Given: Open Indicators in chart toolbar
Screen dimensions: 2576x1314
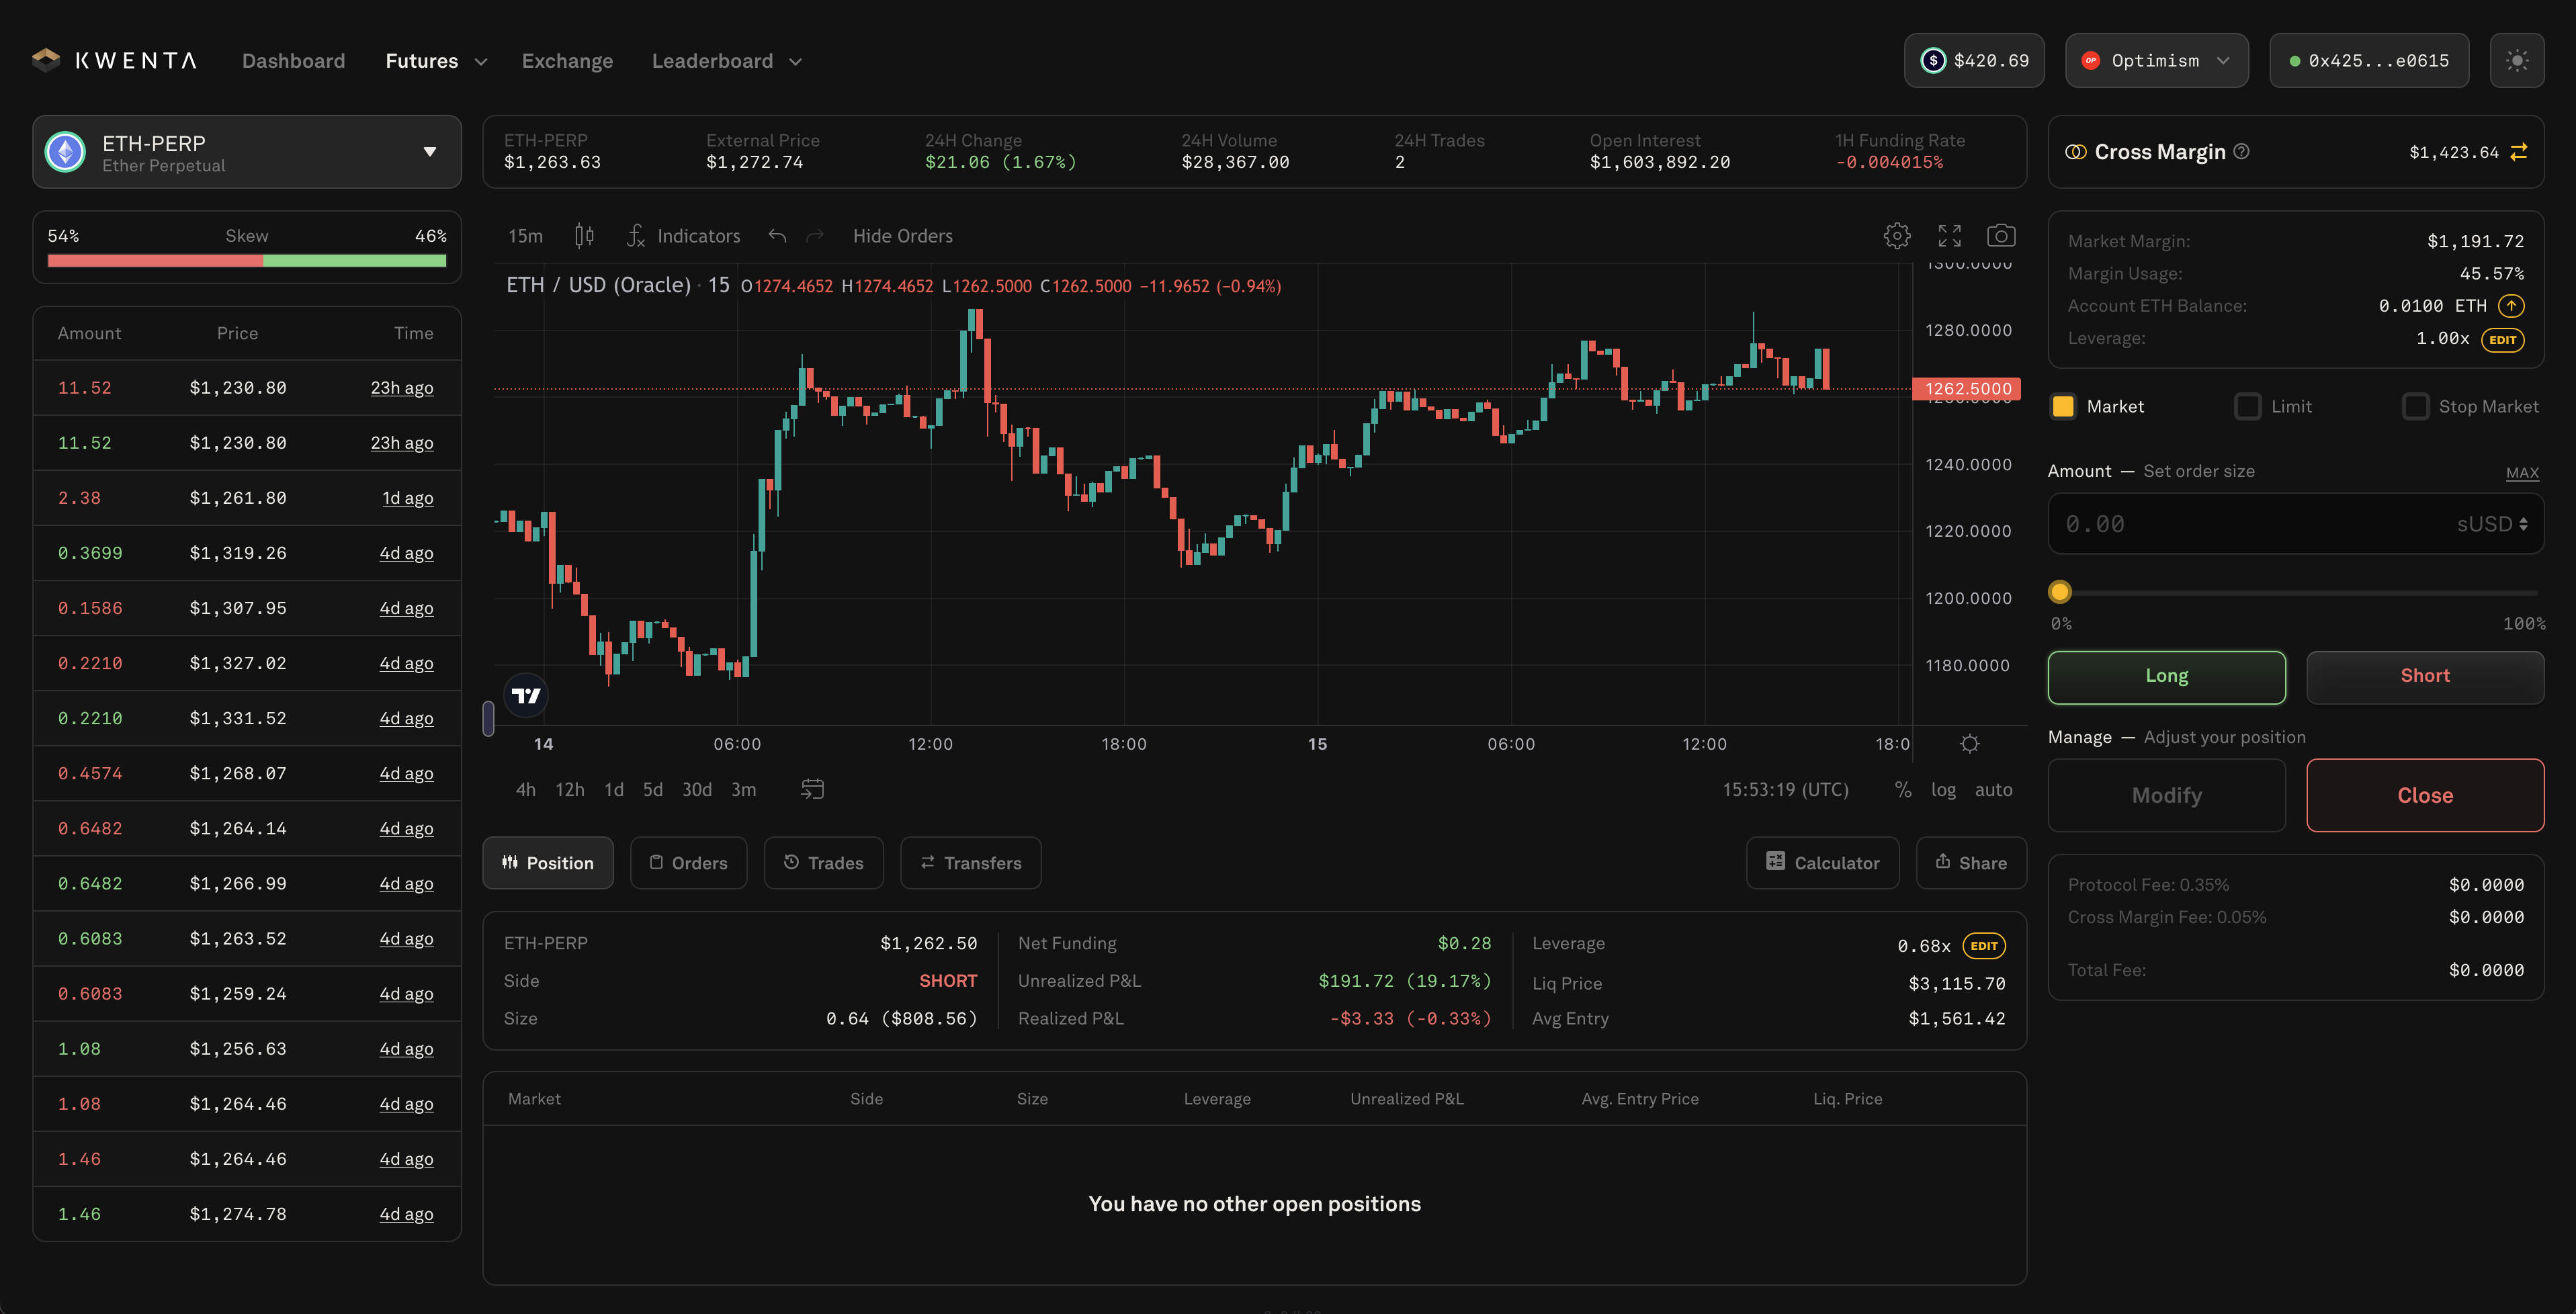Looking at the screenshot, I should pyautogui.click(x=684, y=236).
